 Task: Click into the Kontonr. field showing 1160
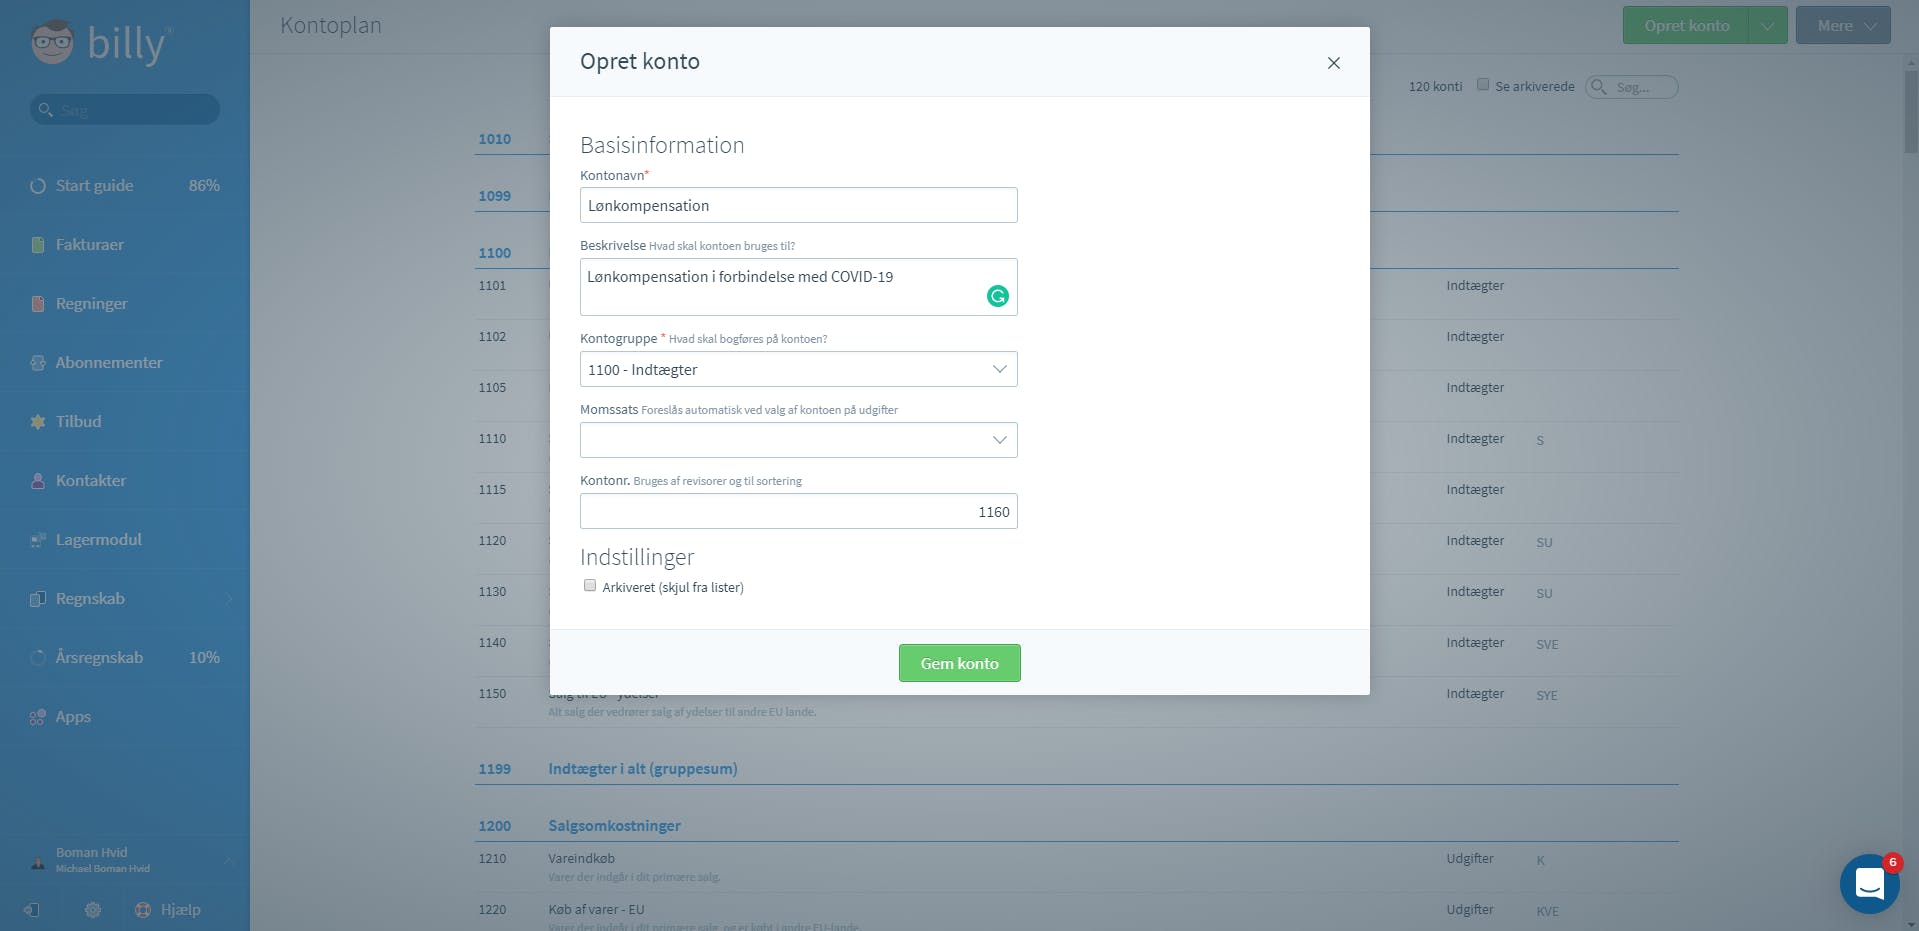(x=798, y=511)
